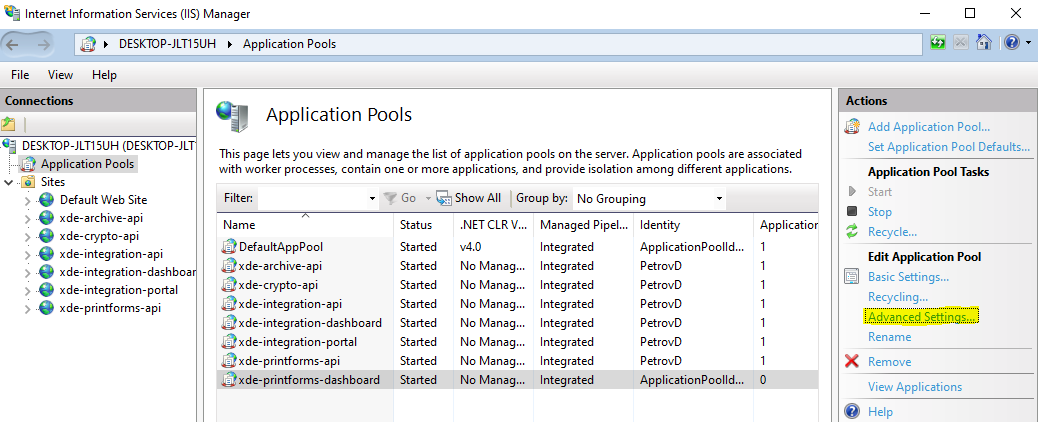Click xde-crypto-api pool icon in list
1038x422 pixels.
click(x=229, y=285)
